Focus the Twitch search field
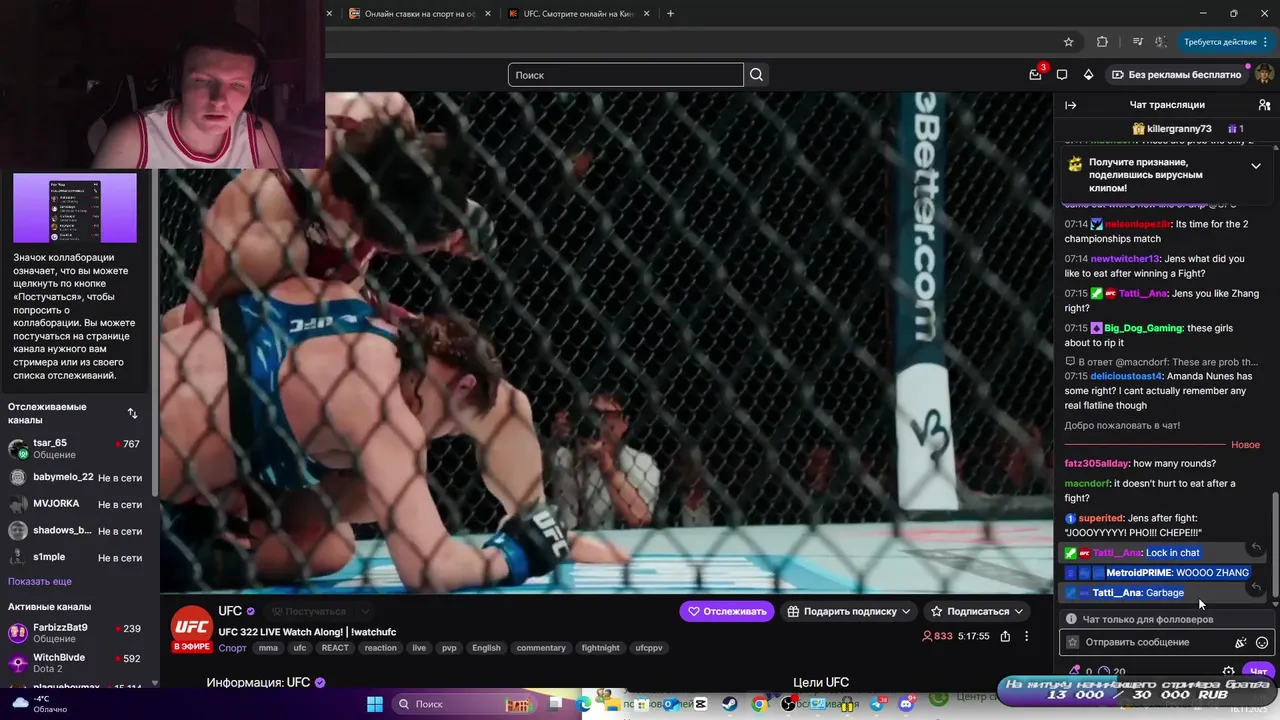This screenshot has width=1280, height=720. coord(626,75)
